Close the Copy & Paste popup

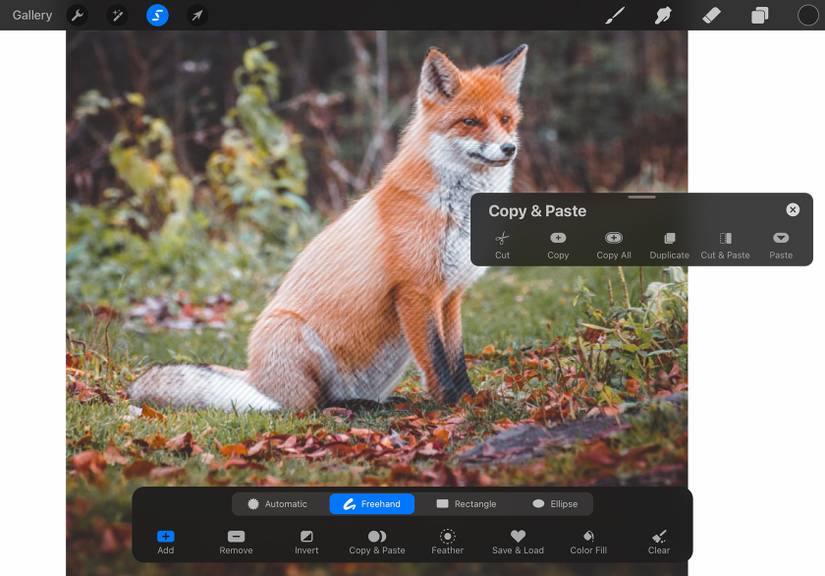coord(792,209)
